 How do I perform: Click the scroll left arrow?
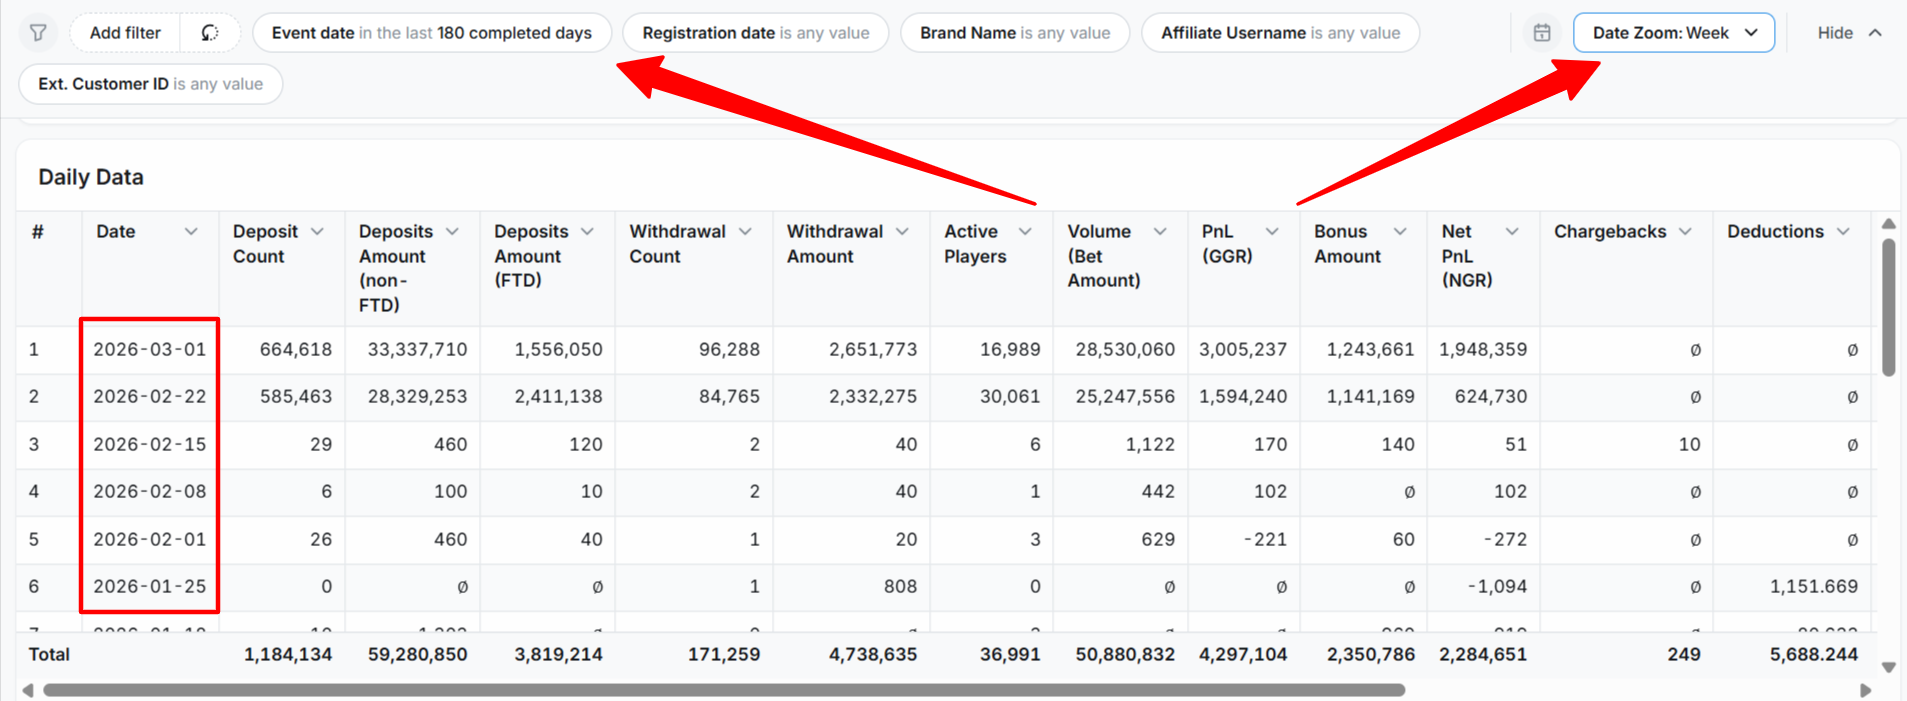pos(28,690)
